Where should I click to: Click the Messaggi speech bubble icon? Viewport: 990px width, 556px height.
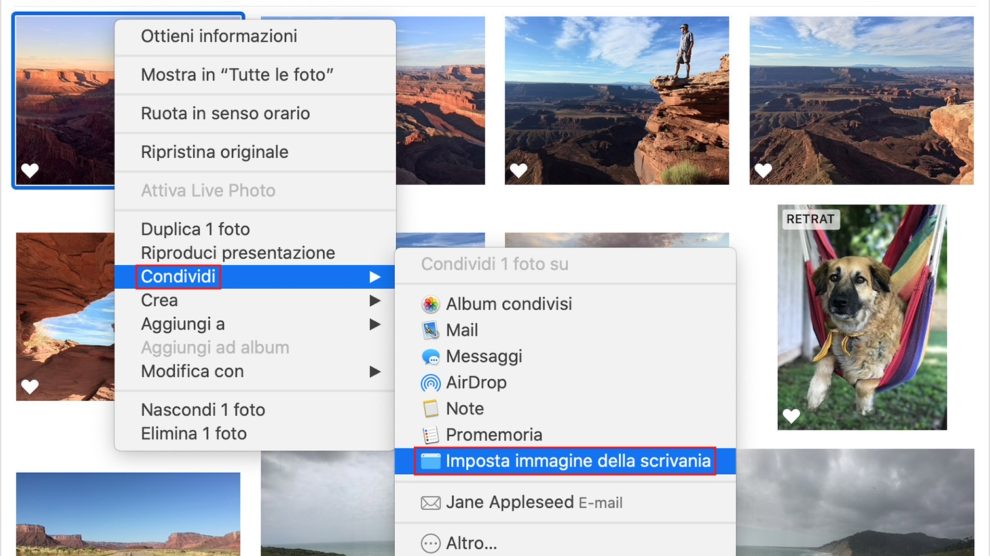pos(431,357)
